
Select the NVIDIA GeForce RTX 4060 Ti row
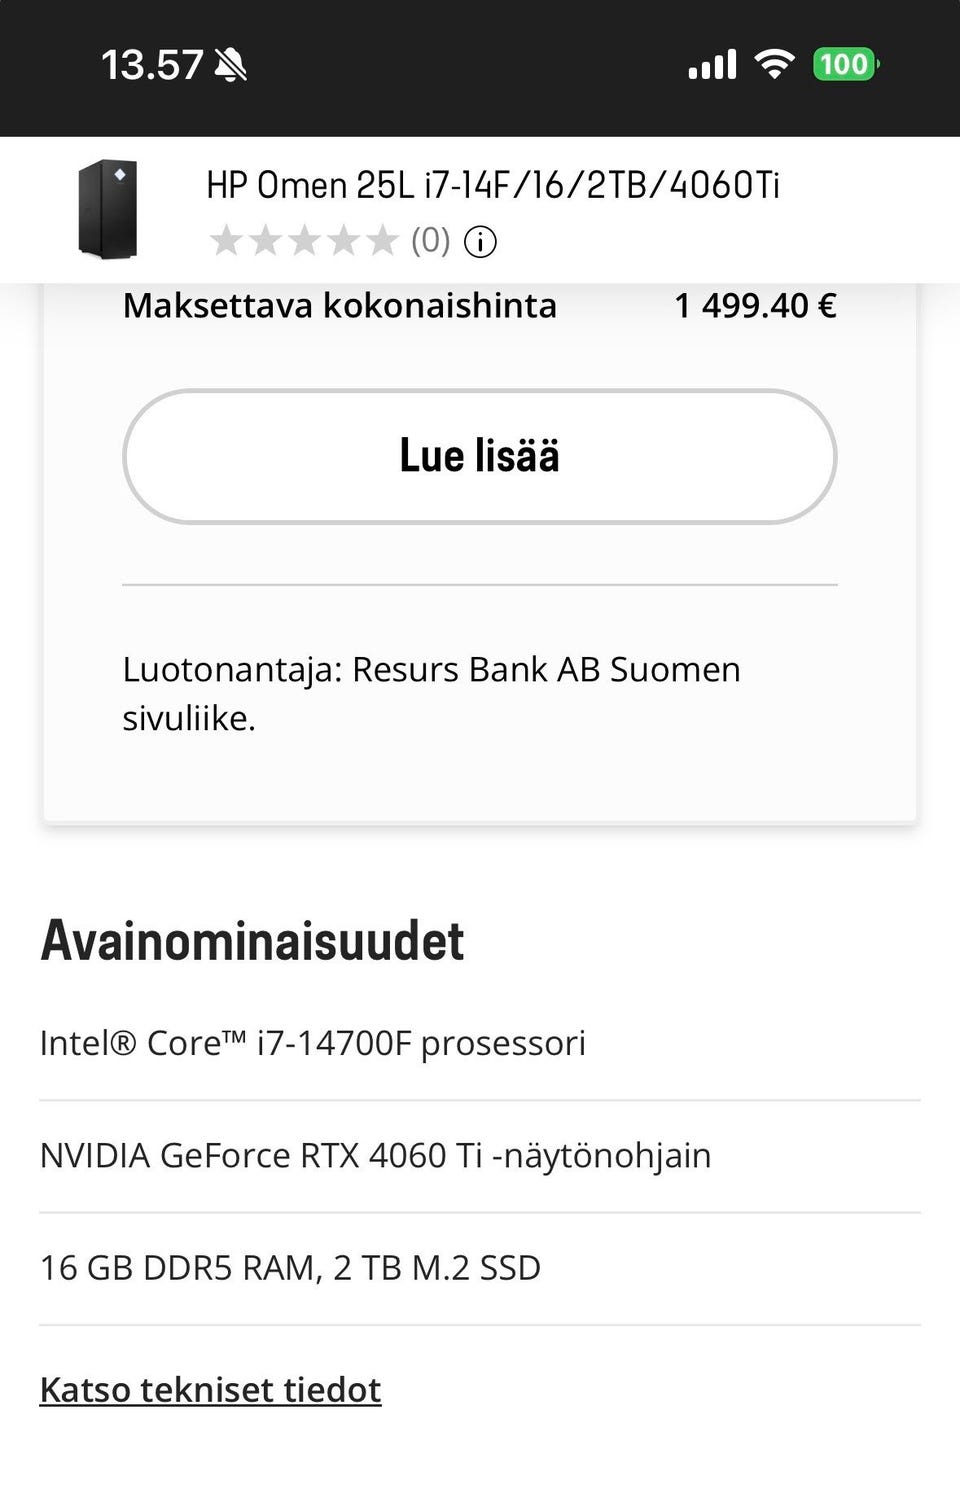(375, 1155)
